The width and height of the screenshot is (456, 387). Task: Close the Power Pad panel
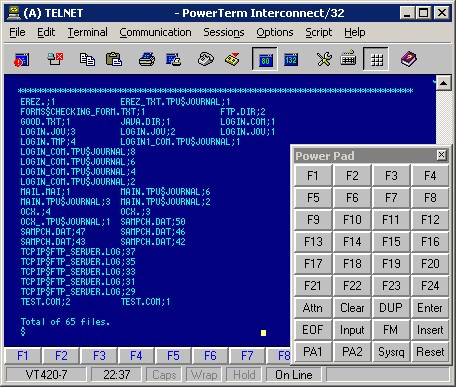click(x=441, y=155)
